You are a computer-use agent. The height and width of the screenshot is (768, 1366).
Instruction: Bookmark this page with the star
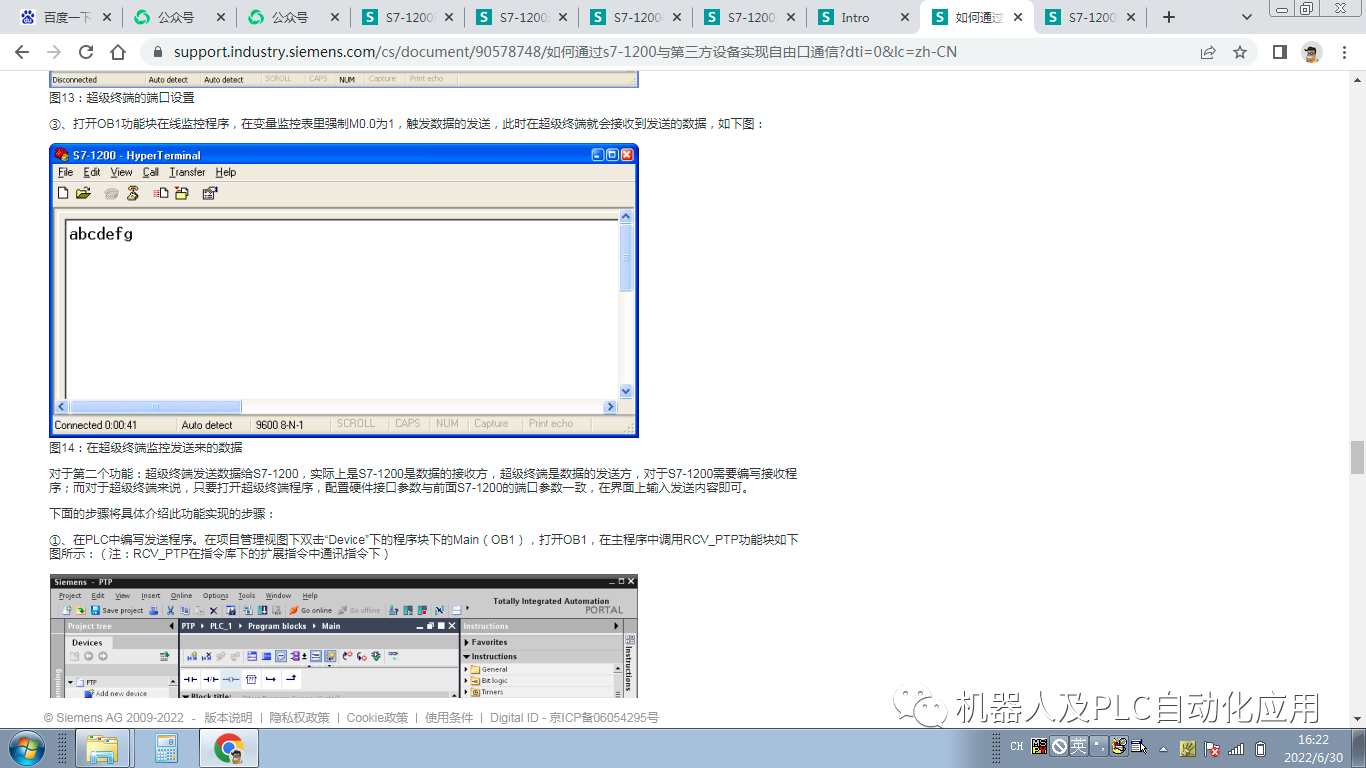tap(1240, 52)
